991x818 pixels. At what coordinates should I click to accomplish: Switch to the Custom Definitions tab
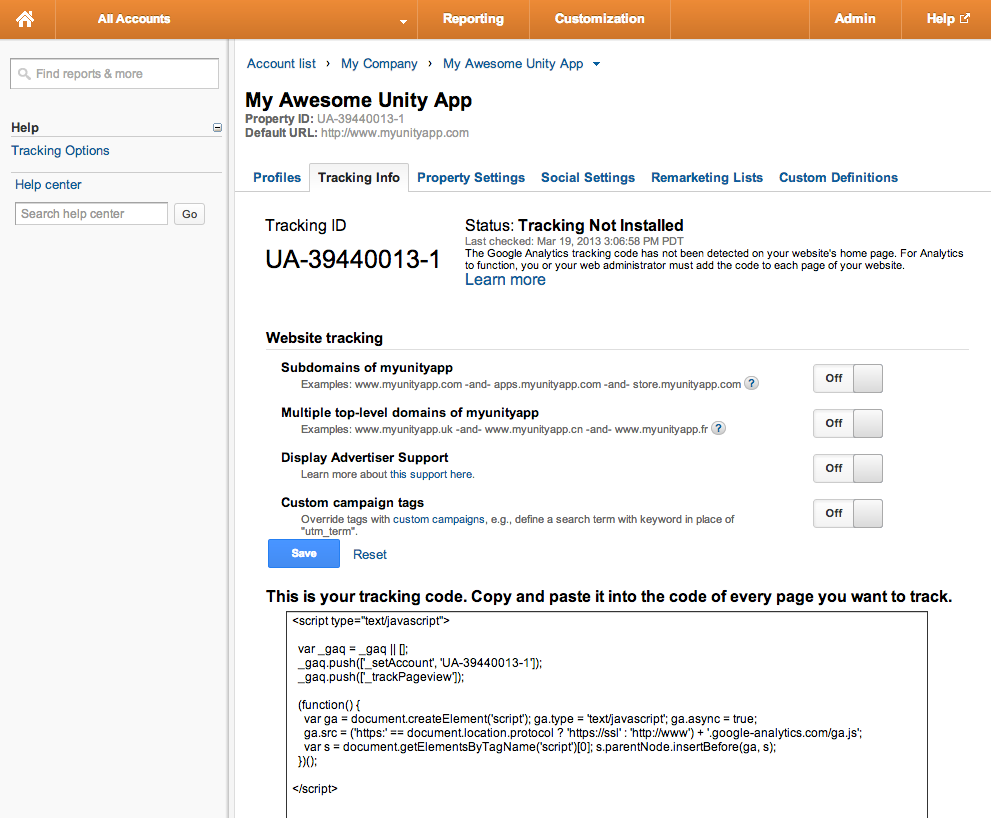(x=838, y=178)
